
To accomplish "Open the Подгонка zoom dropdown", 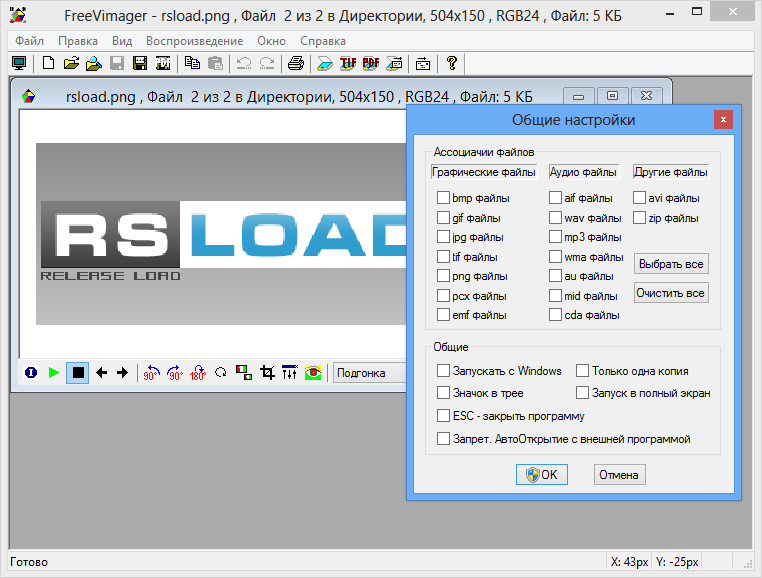I will (369, 373).
